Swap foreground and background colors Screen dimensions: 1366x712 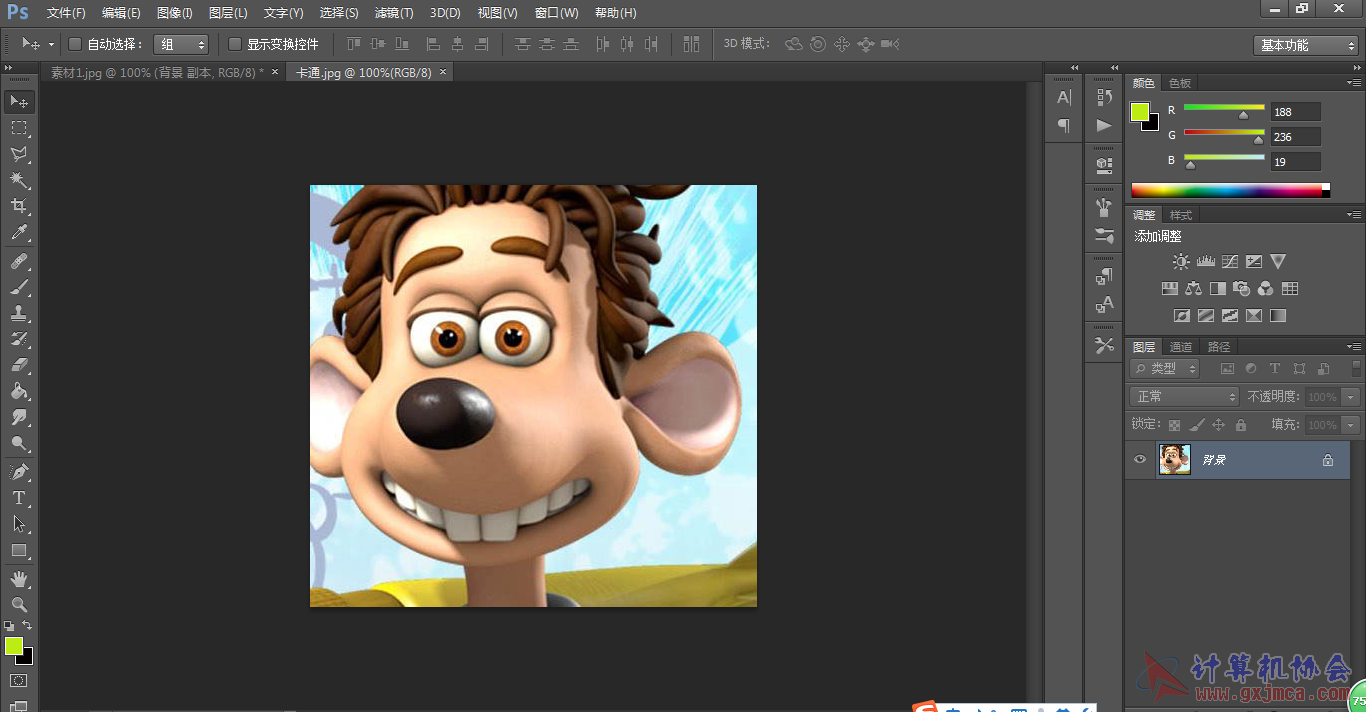(x=27, y=626)
